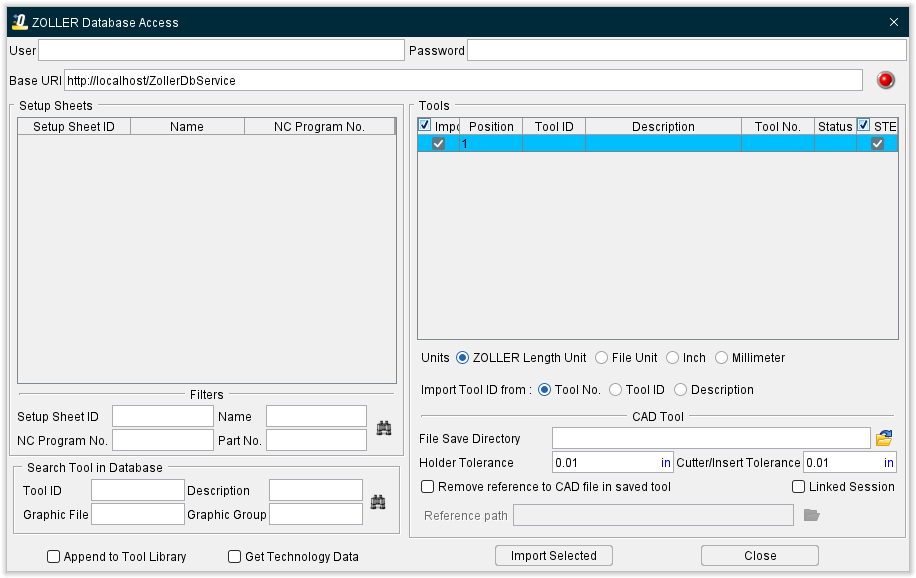This screenshot has width=916, height=578.
Task: Sort by NC Program No. column header
Action: [x=320, y=126]
